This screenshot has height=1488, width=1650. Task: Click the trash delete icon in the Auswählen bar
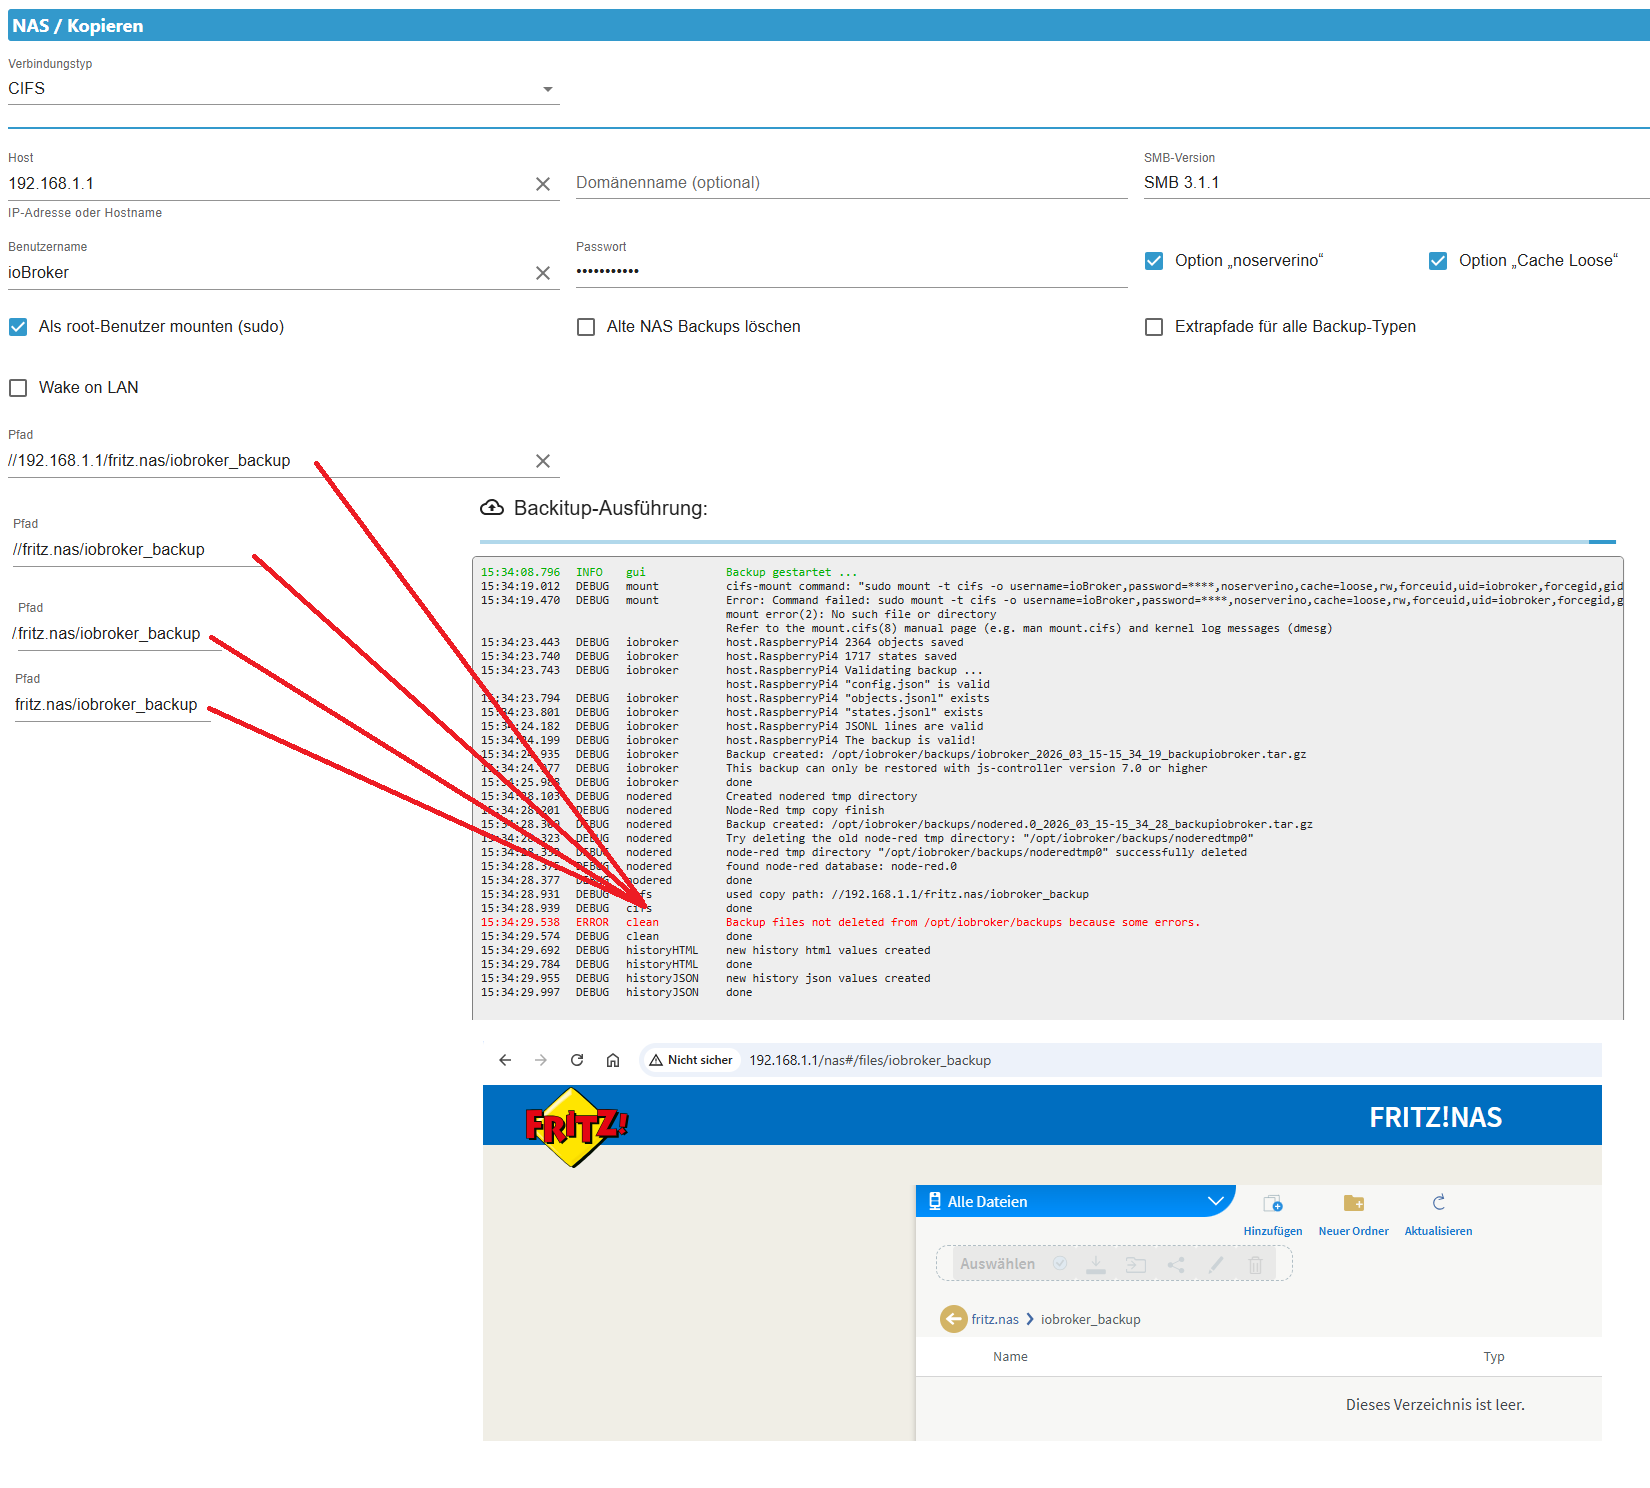pyautogui.click(x=1256, y=1265)
